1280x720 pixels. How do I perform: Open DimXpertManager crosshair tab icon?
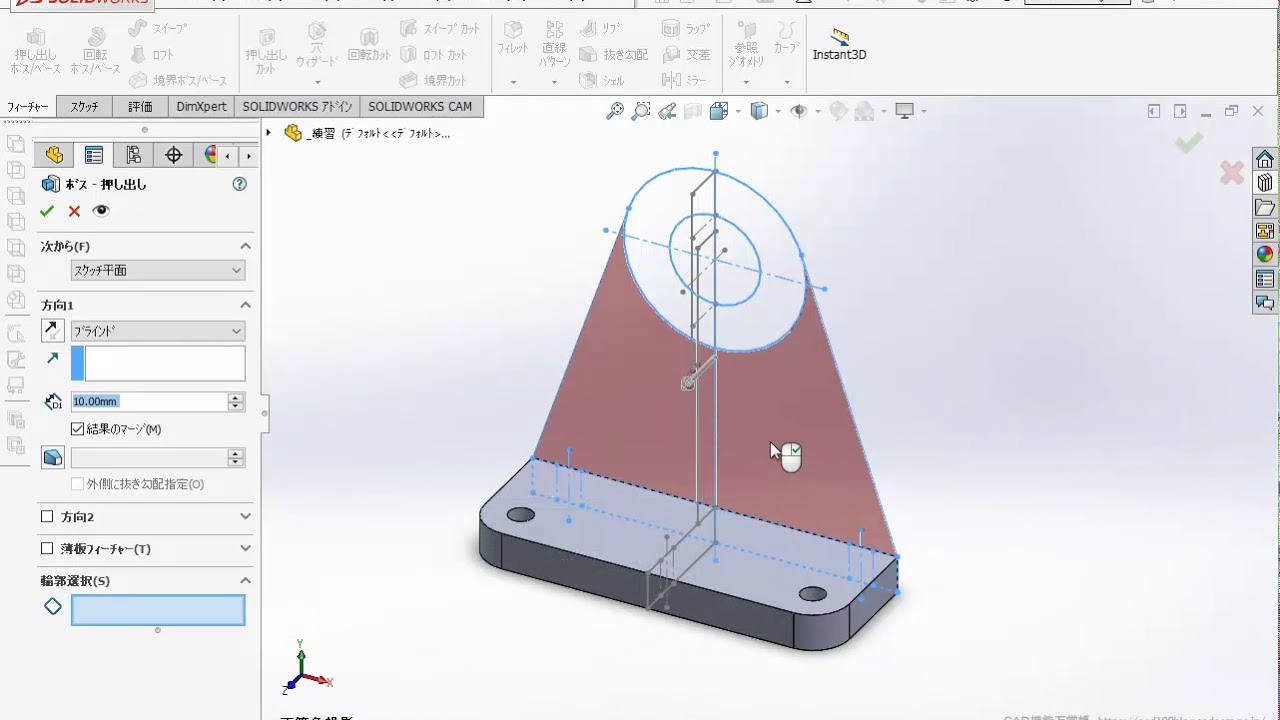[x=173, y=155]
